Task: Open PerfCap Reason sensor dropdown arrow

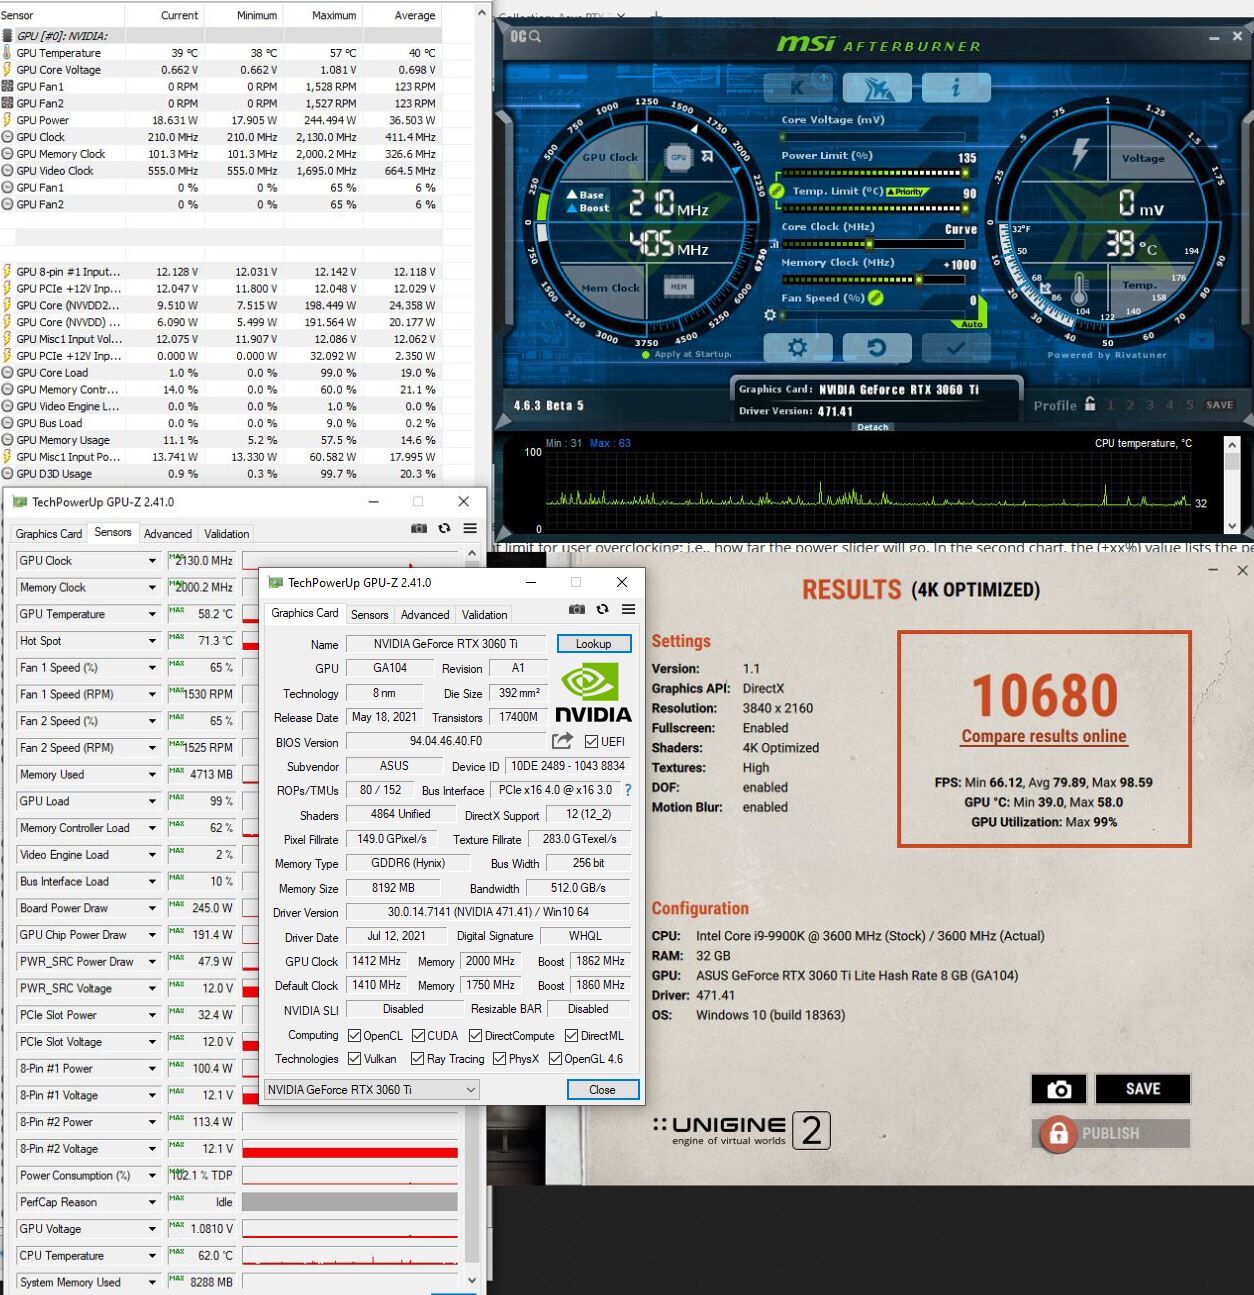Action: [x=152, y=1202]
